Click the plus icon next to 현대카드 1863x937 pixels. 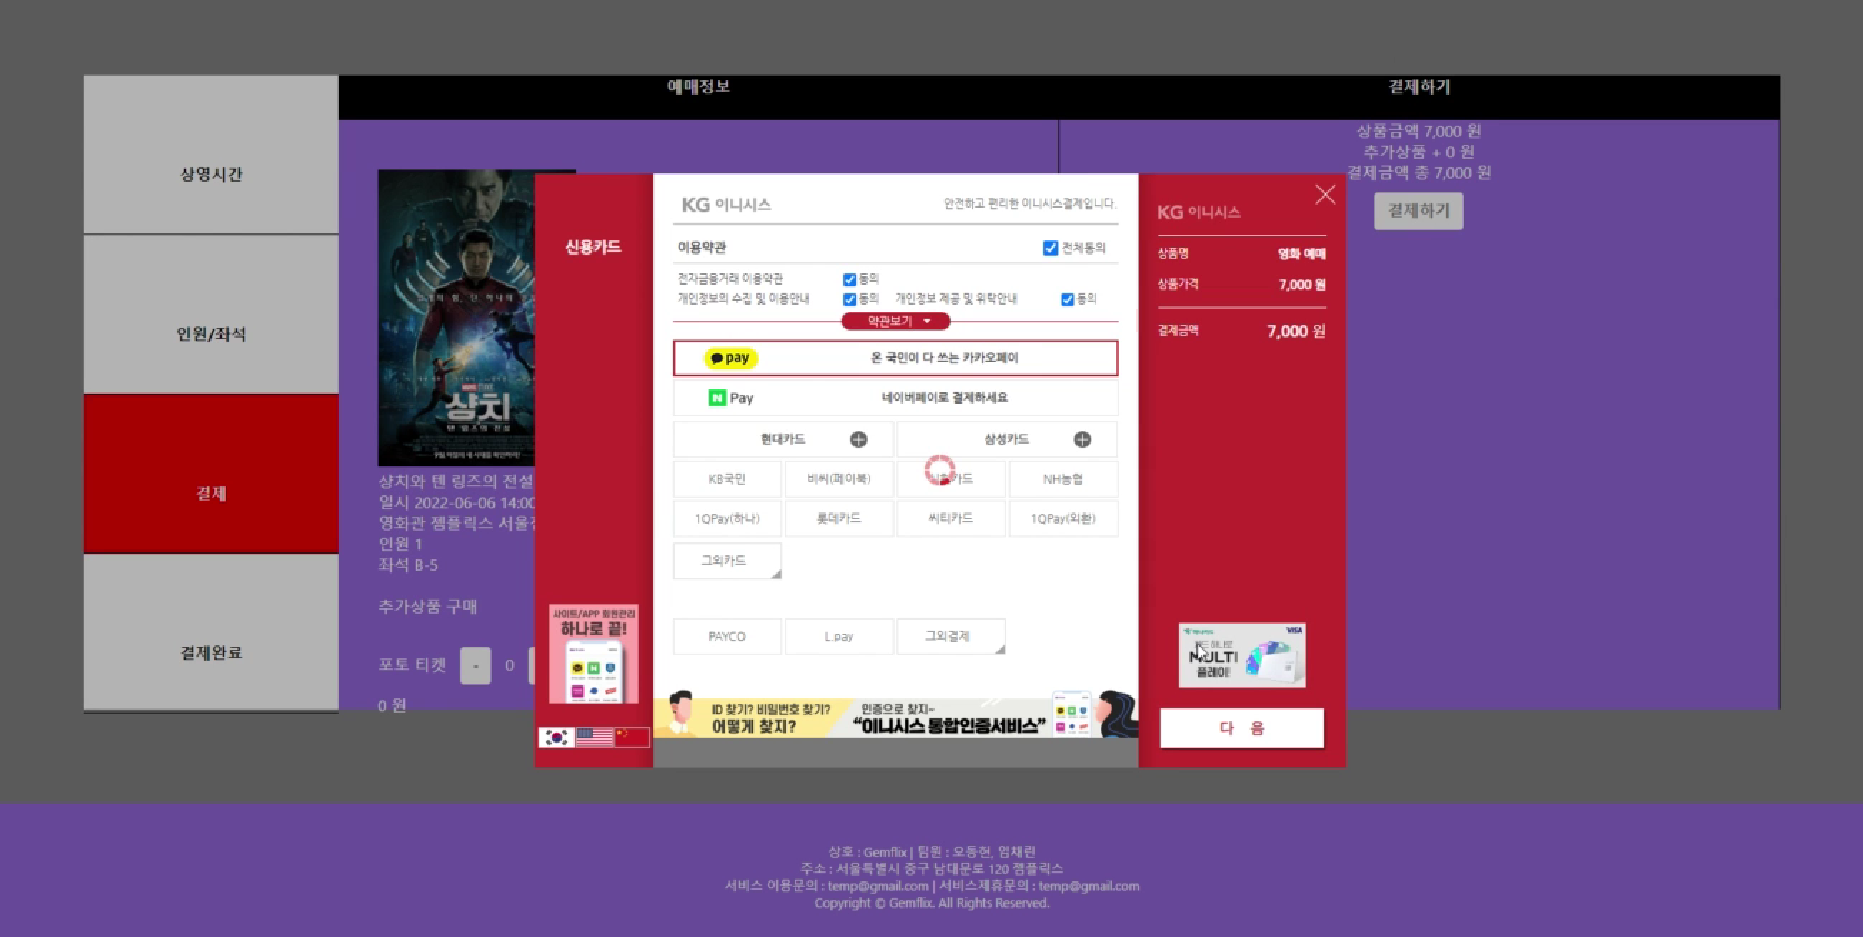[859, 438]
